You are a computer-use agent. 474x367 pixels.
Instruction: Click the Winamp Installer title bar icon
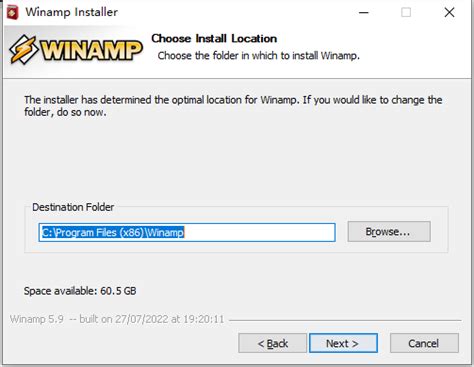pos(13,12)
